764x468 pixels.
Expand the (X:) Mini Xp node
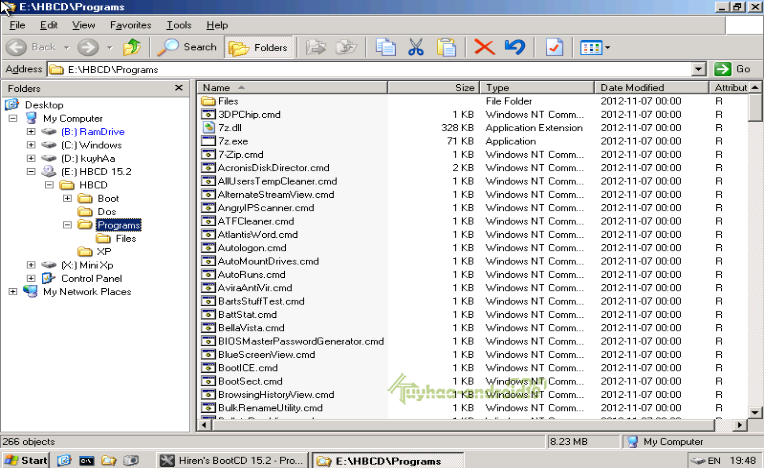pos(31,265)
